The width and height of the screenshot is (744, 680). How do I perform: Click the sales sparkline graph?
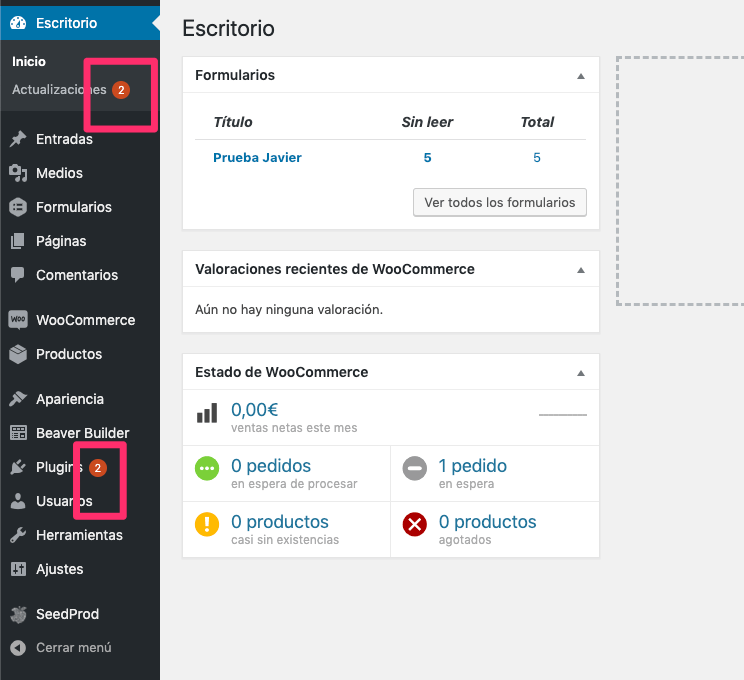point(563,415)
